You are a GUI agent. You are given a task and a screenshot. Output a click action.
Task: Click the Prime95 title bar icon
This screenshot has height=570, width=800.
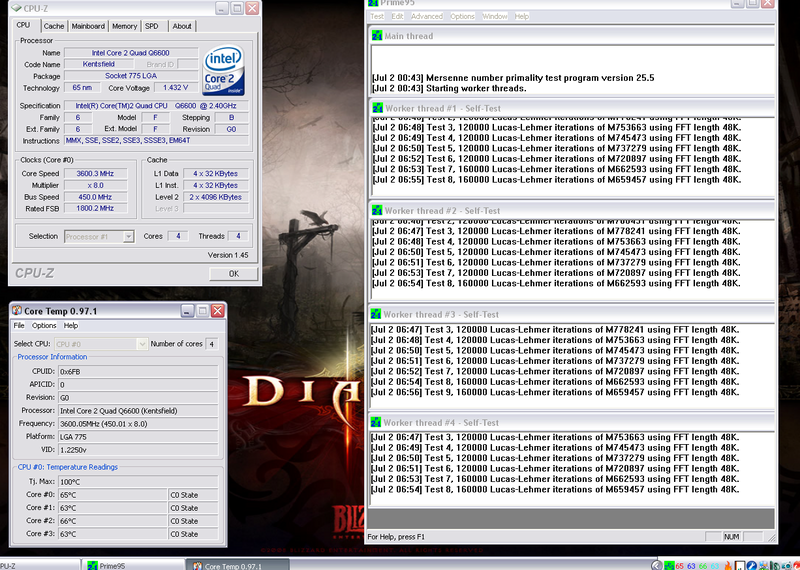click(x=373, y=3)
